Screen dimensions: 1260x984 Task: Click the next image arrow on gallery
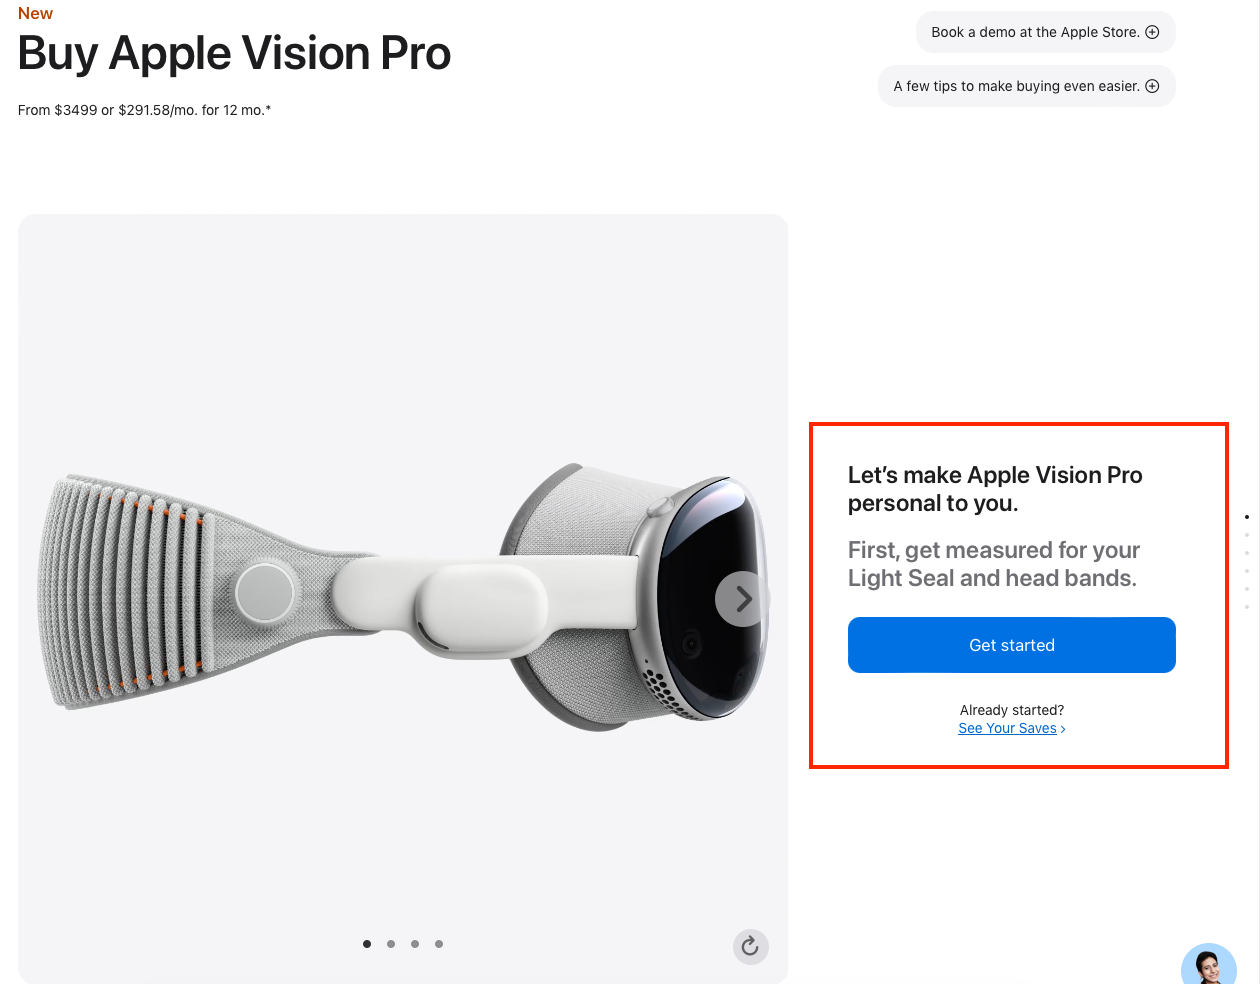(x=742, y=599)
